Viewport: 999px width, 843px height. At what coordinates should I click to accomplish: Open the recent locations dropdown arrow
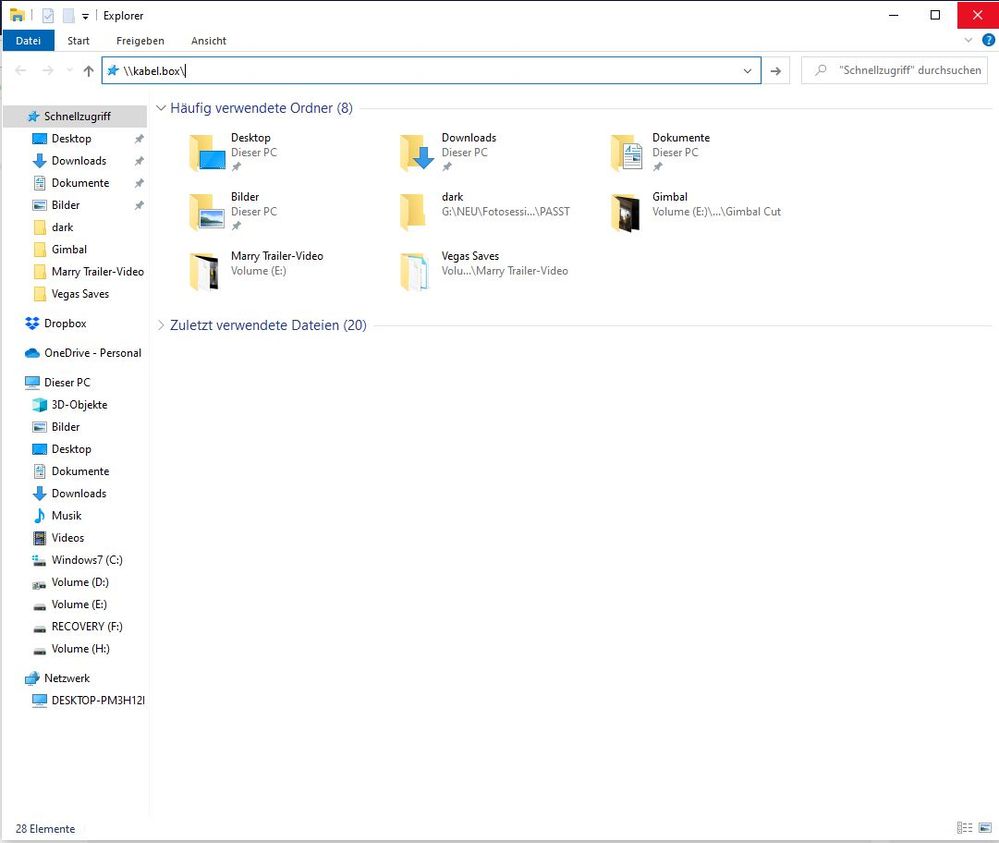point(69,71)
